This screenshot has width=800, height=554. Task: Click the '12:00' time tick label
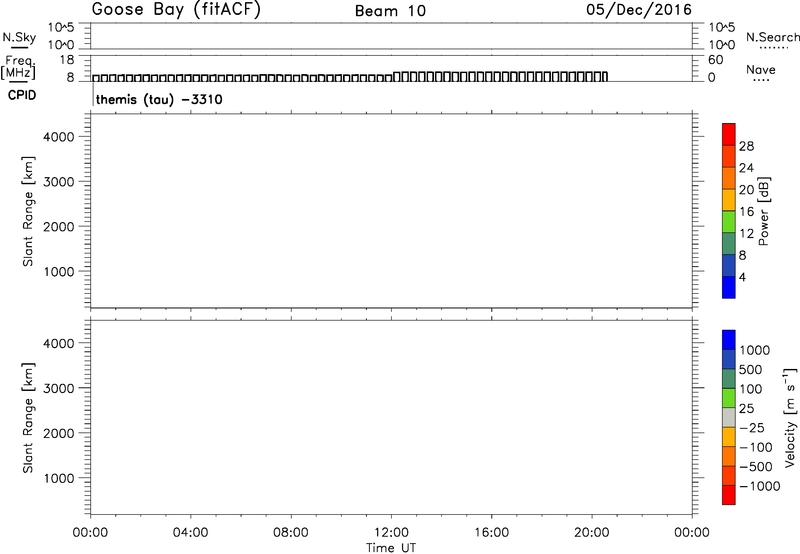click(x=391, y=533)
